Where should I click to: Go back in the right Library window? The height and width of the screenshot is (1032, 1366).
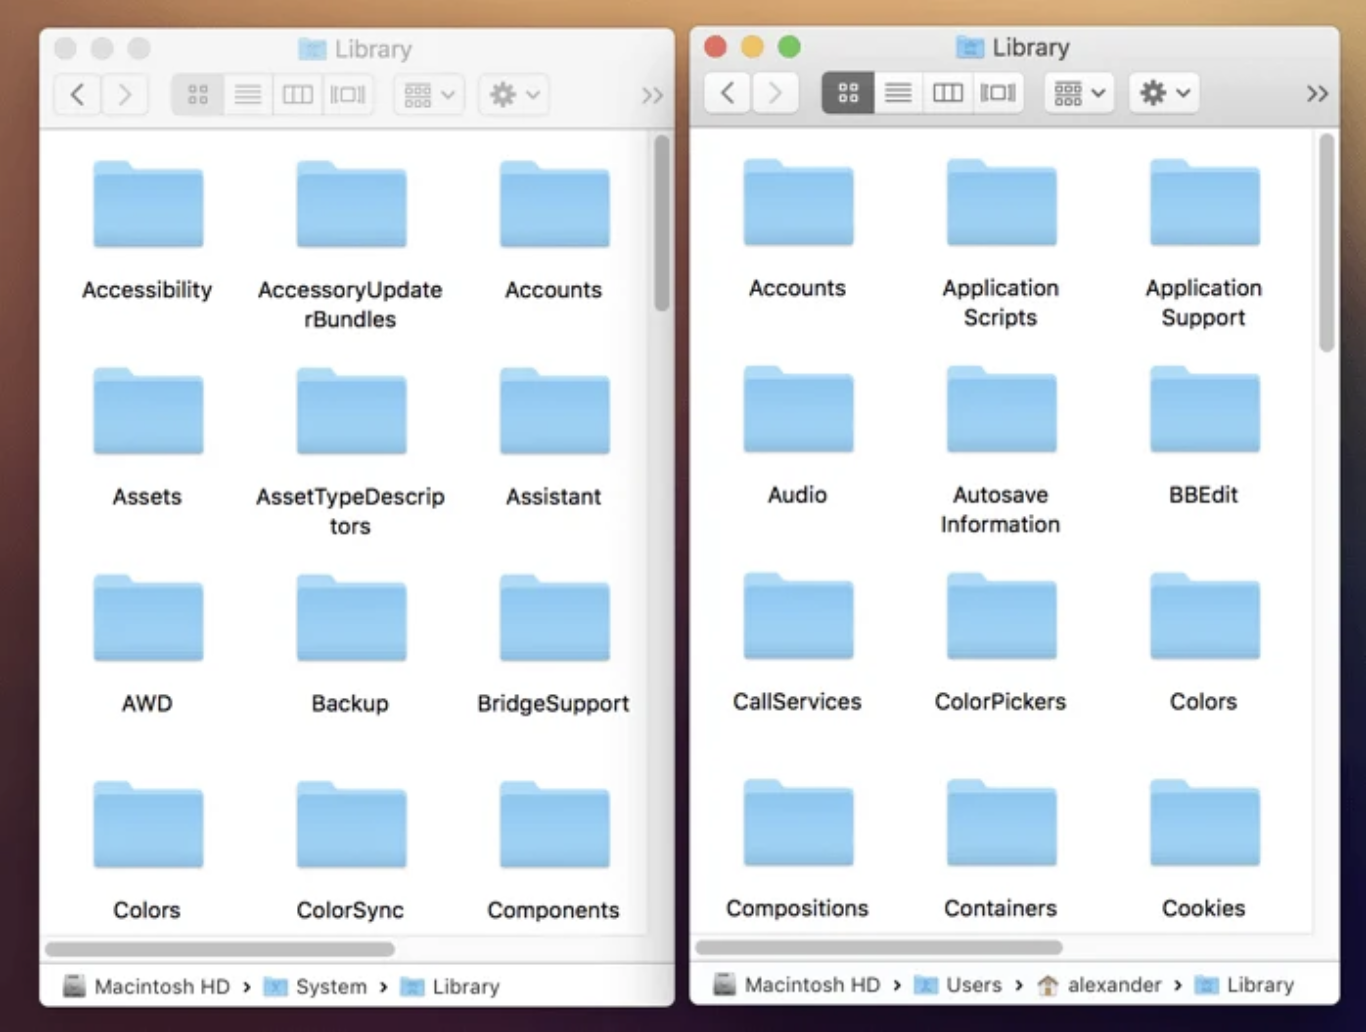(x=727, y=93)
